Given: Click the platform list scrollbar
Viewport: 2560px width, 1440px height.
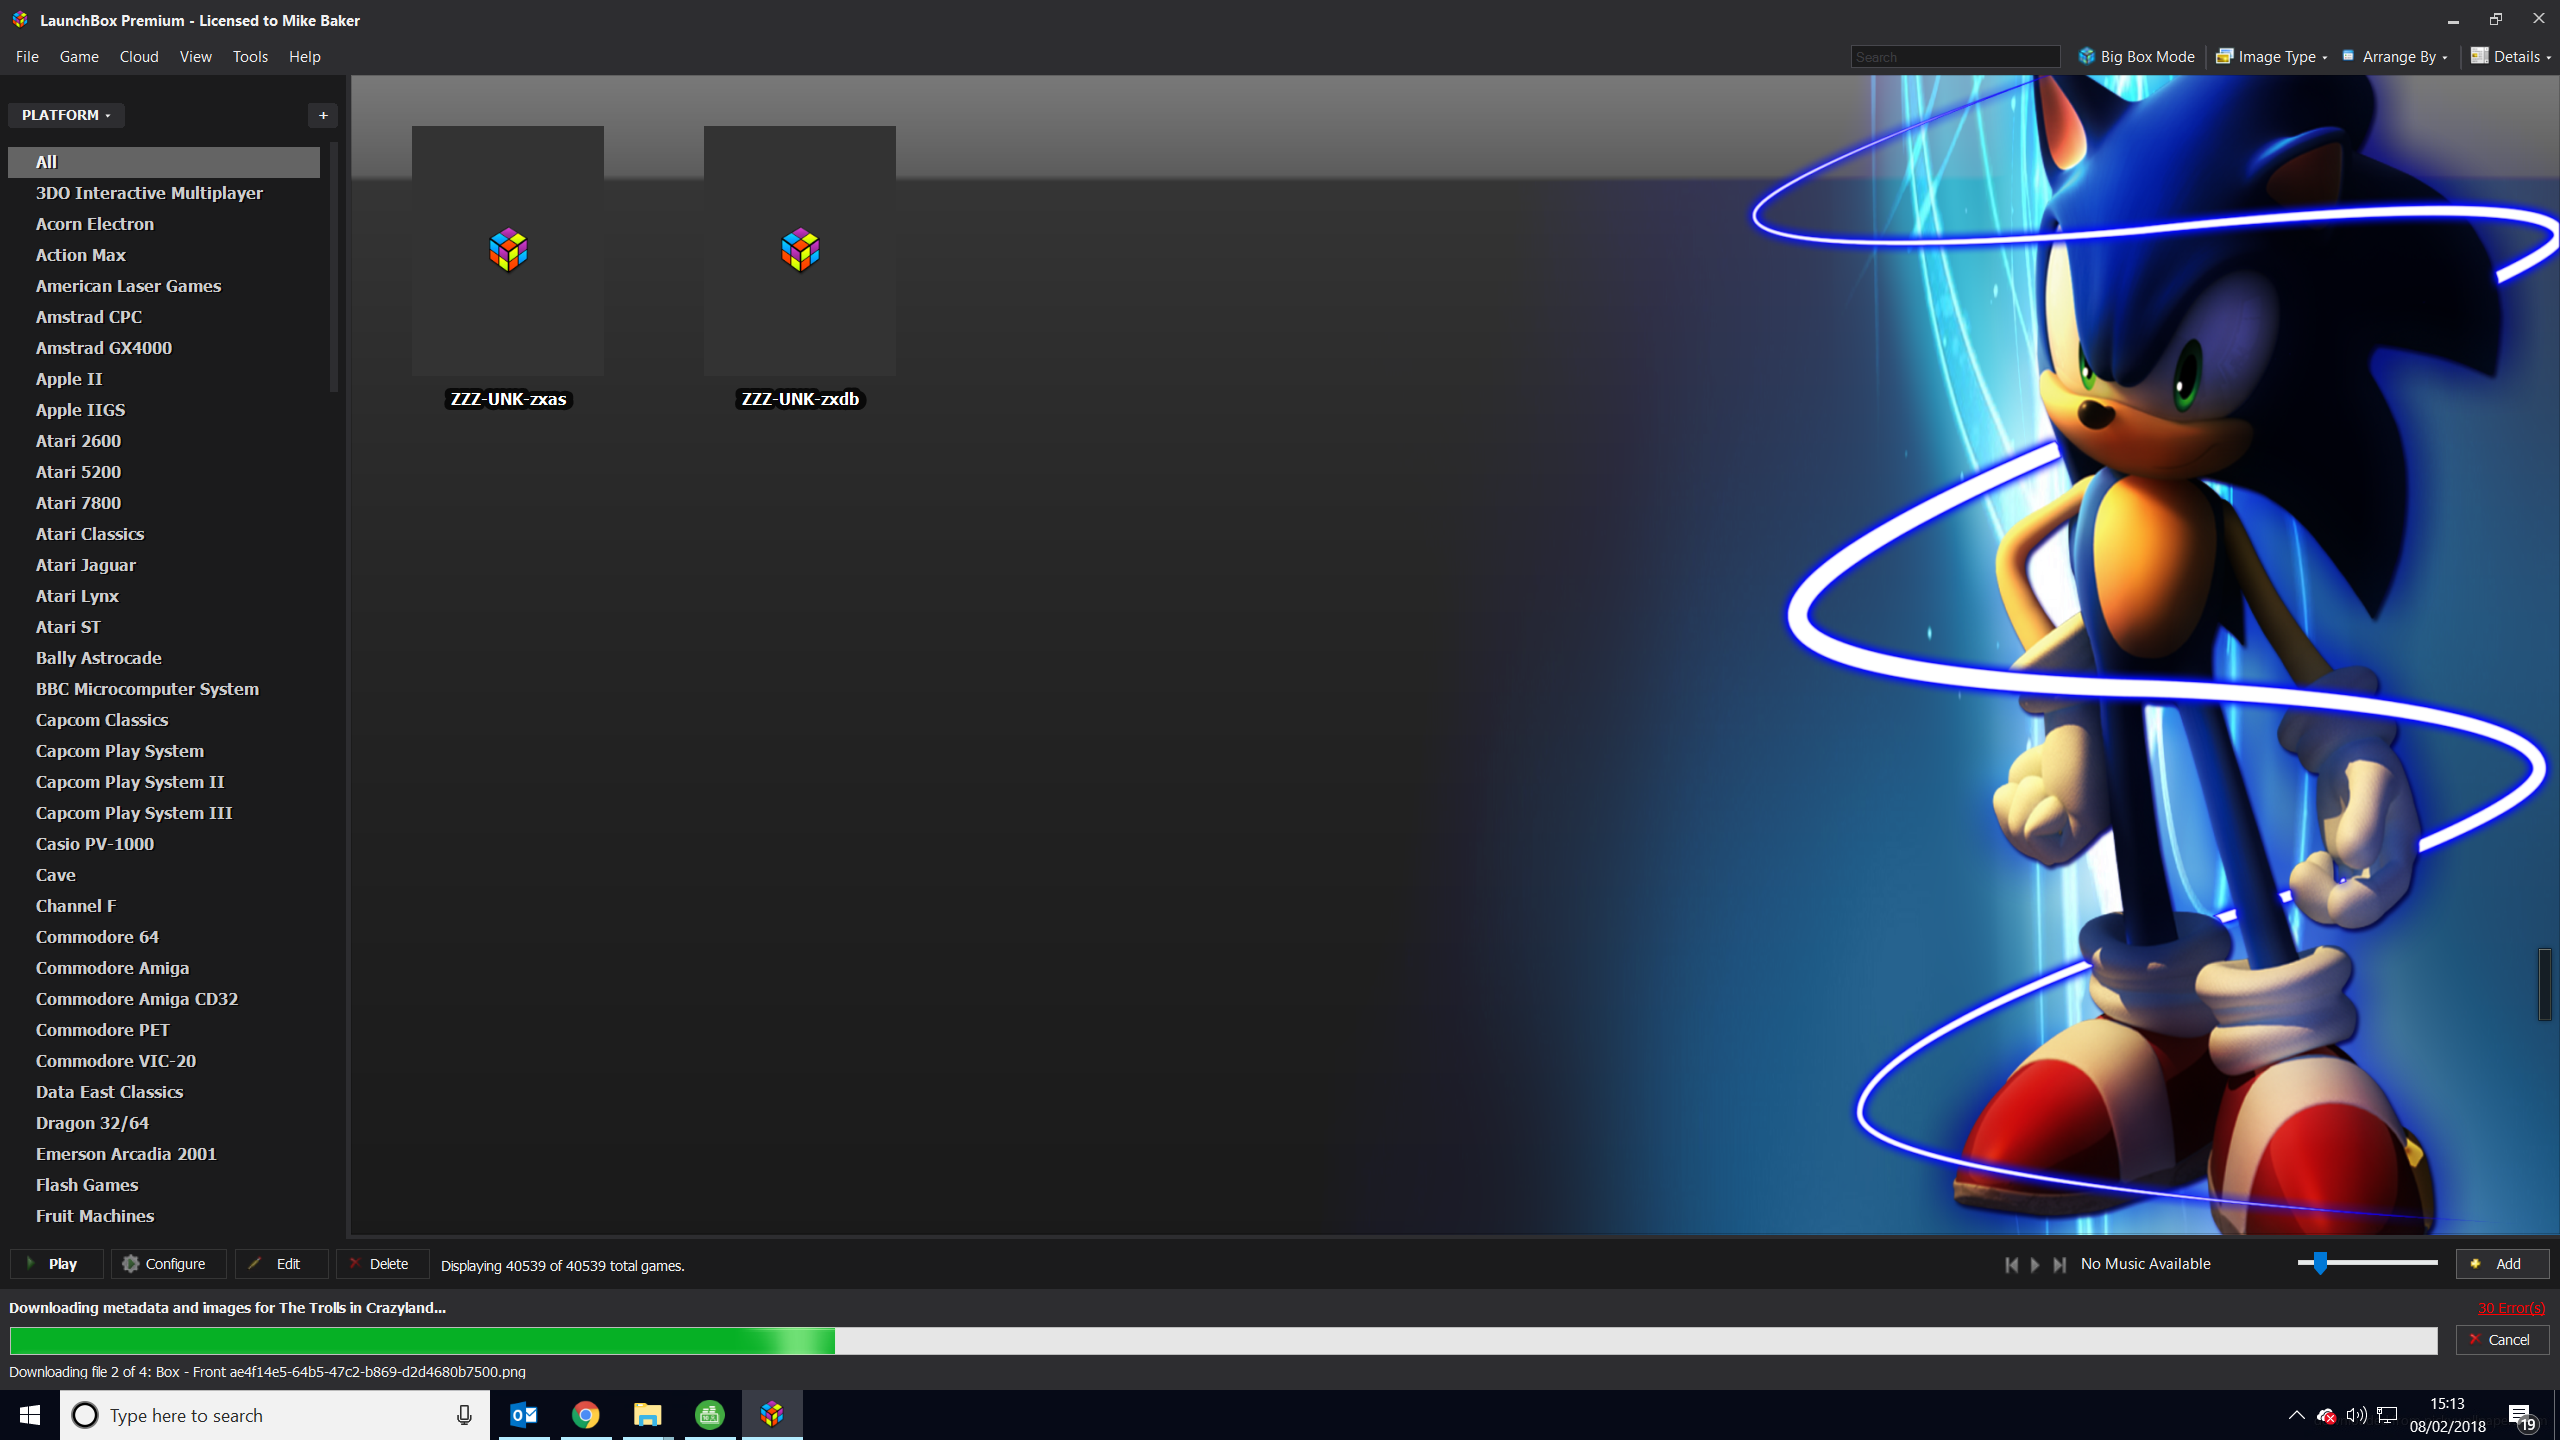Looking at the screenshot, I should coord(334,266).
